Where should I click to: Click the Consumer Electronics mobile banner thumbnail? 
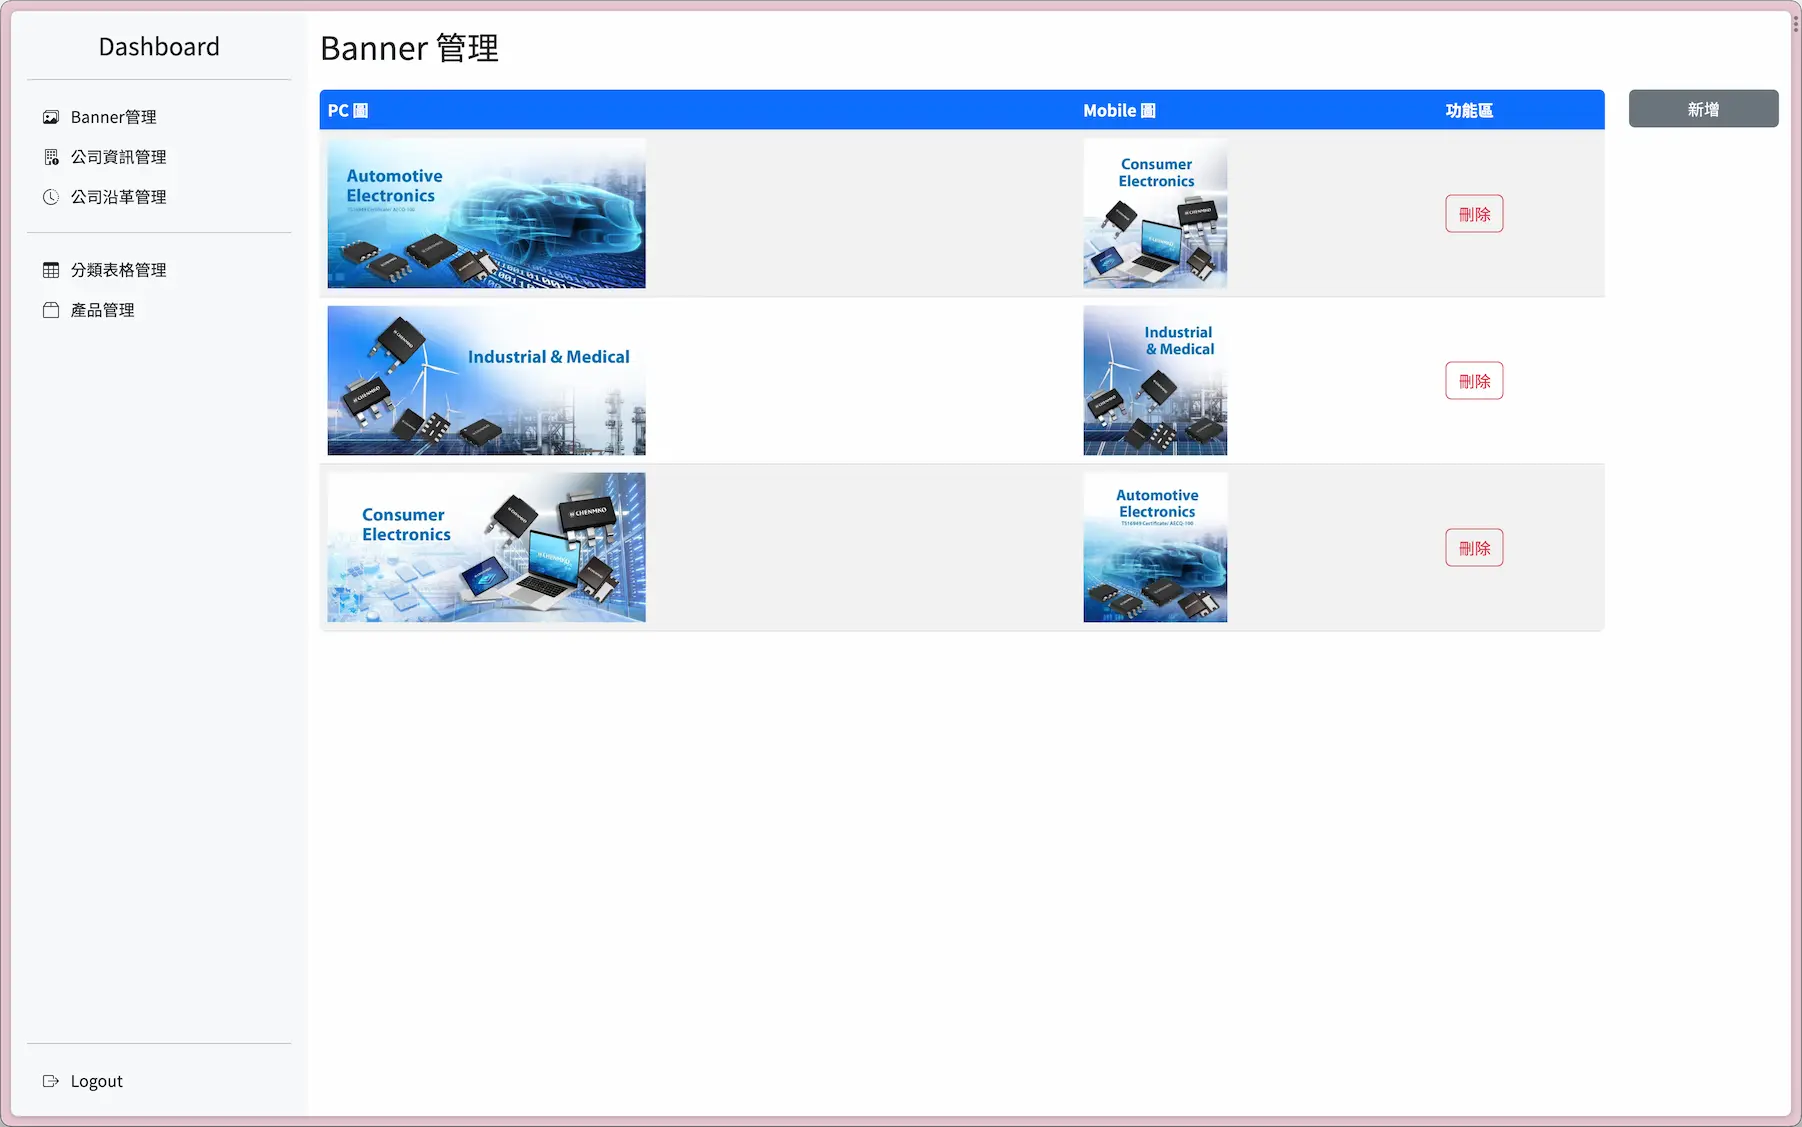[1155, 213]
